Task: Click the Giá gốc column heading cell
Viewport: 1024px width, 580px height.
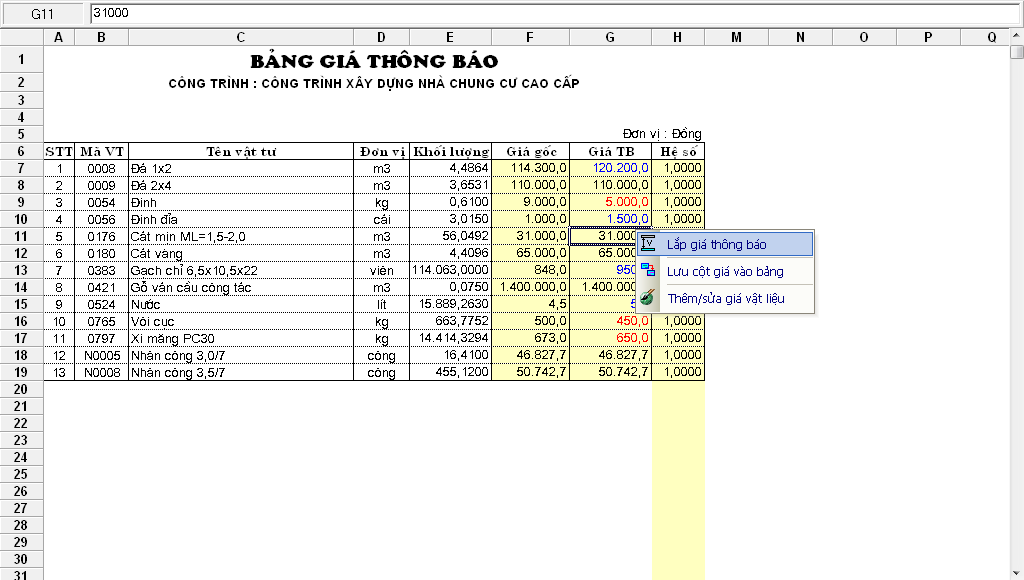Action: pyautogui.click(x=530, y=151)
